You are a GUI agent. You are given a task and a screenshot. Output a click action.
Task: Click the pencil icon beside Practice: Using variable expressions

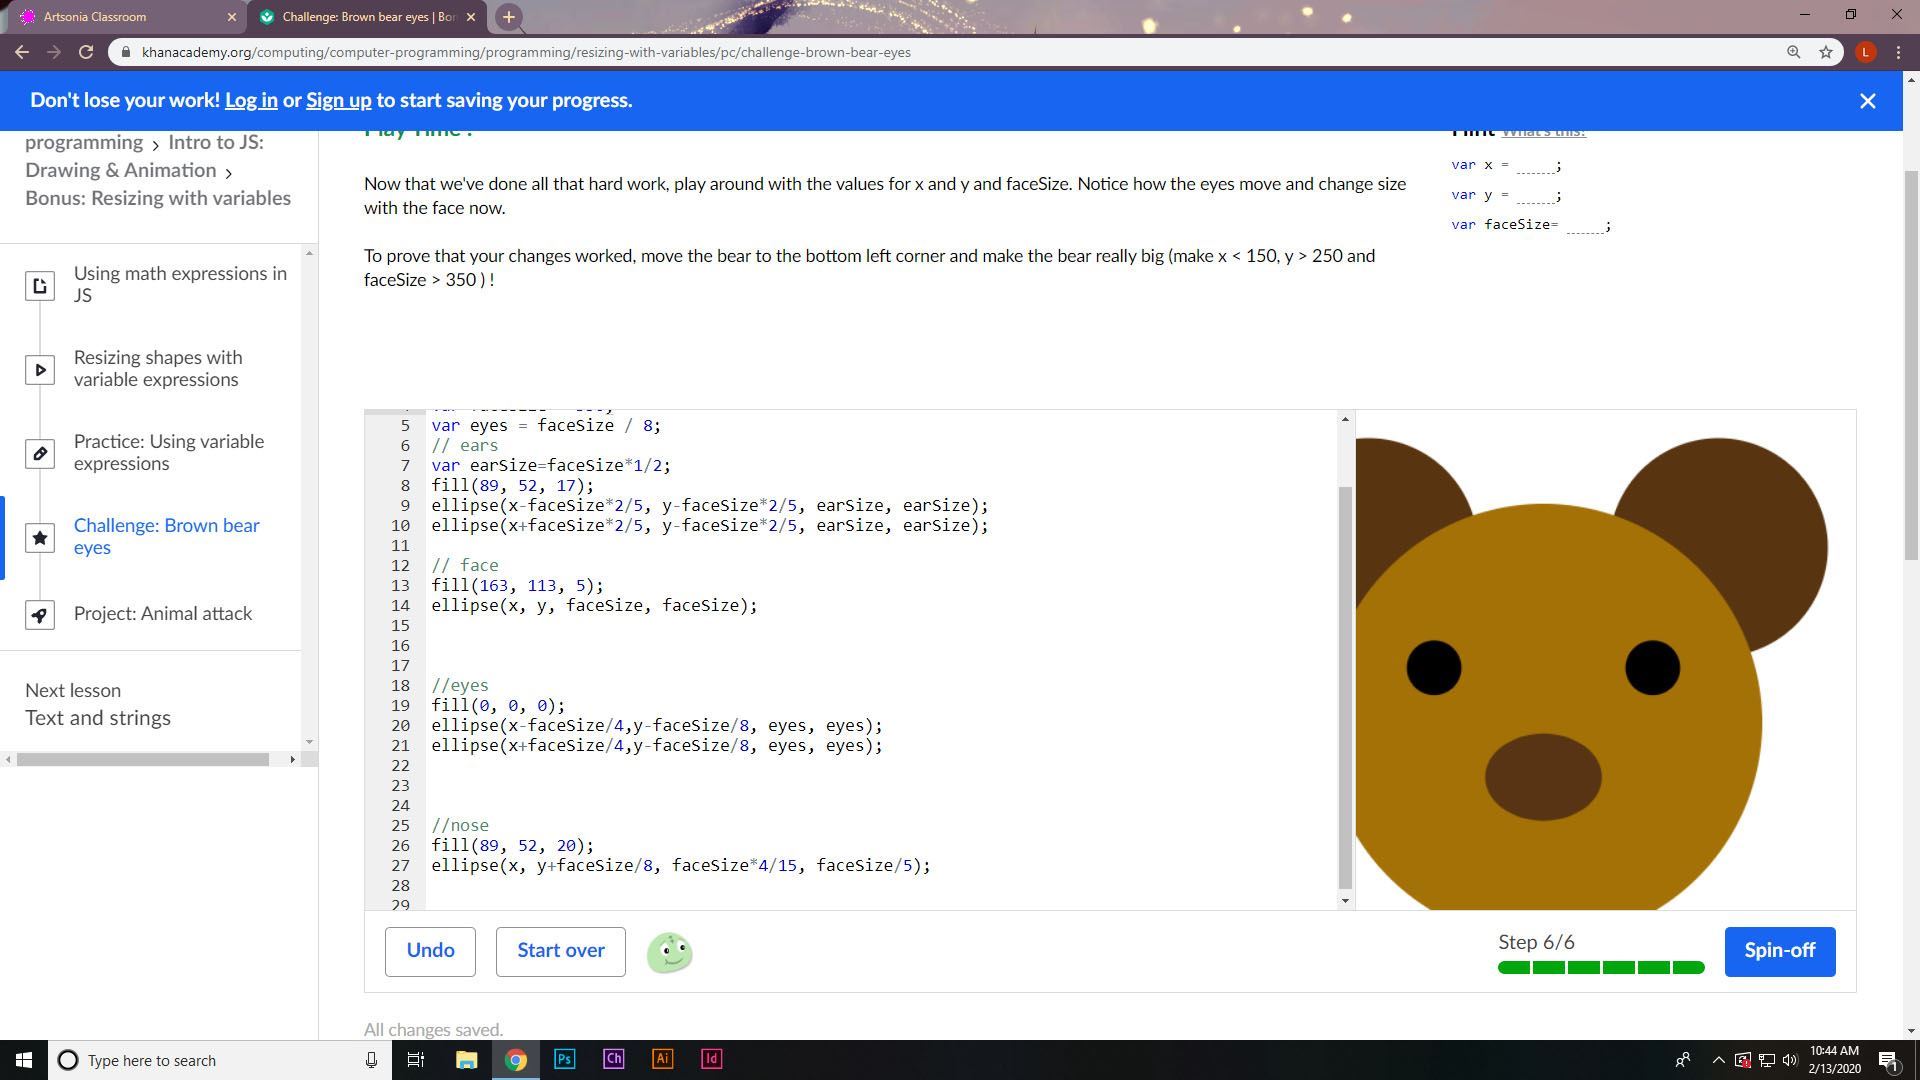[x=39, y=454]
